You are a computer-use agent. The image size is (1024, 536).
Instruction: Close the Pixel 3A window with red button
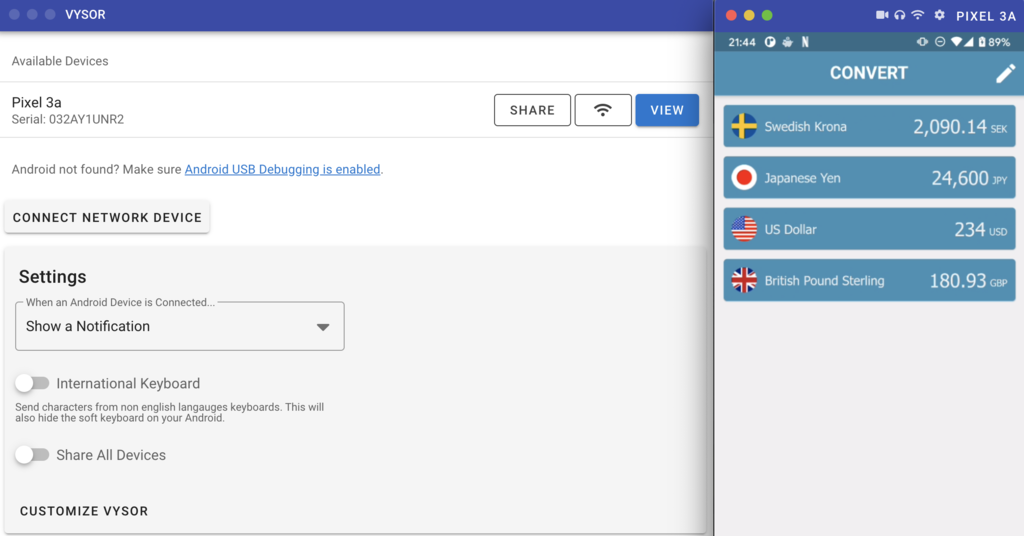731,15
